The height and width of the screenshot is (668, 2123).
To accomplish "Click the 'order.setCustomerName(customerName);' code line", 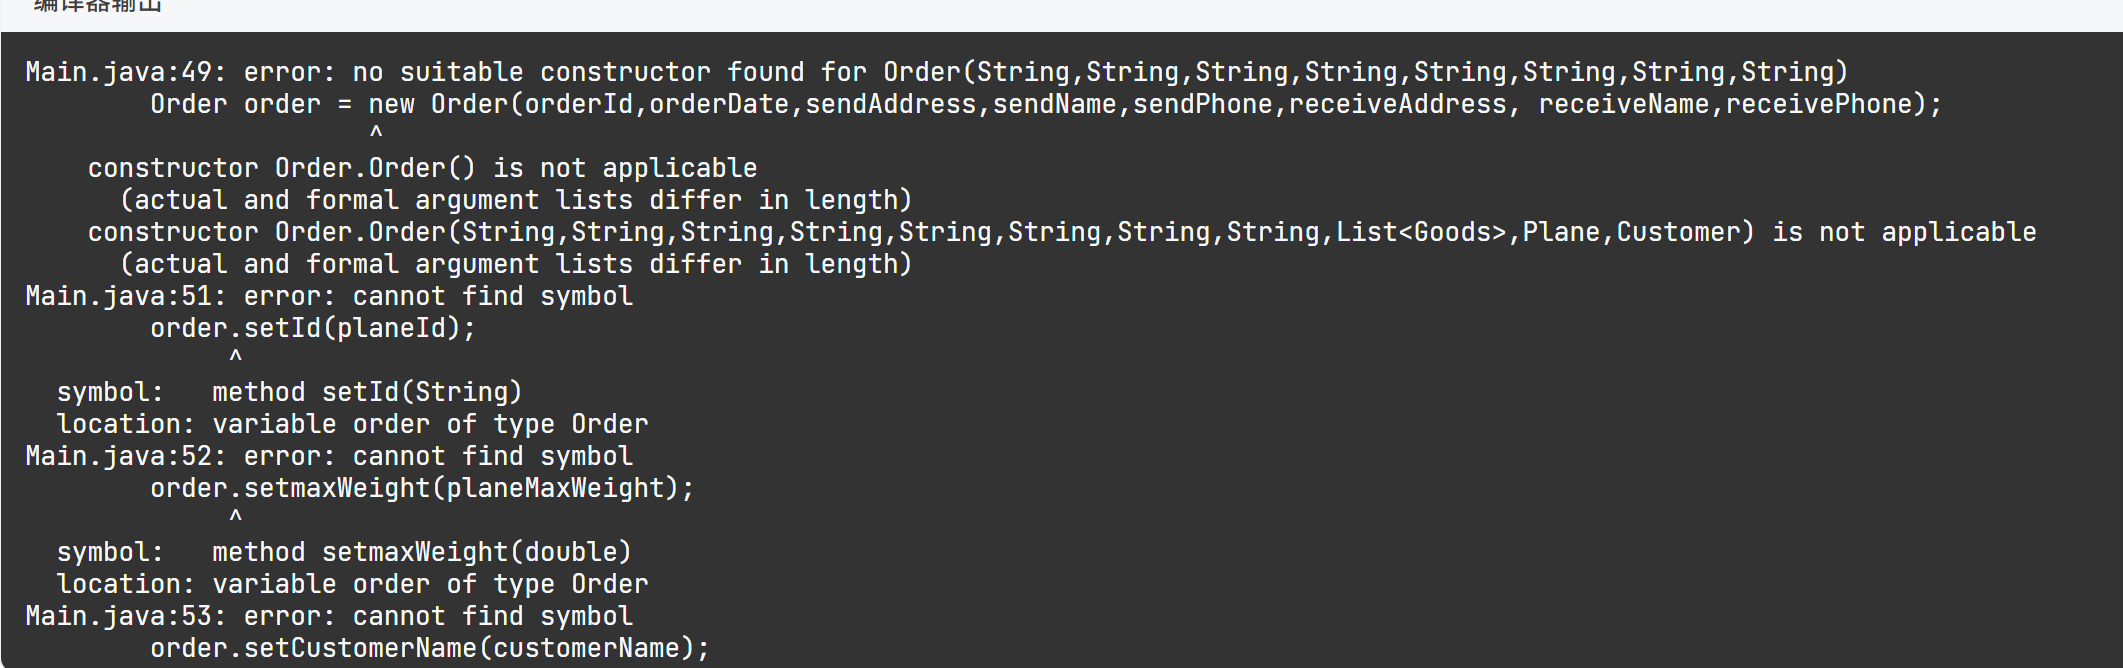I will pyautogui.click(x=430, y=648).
